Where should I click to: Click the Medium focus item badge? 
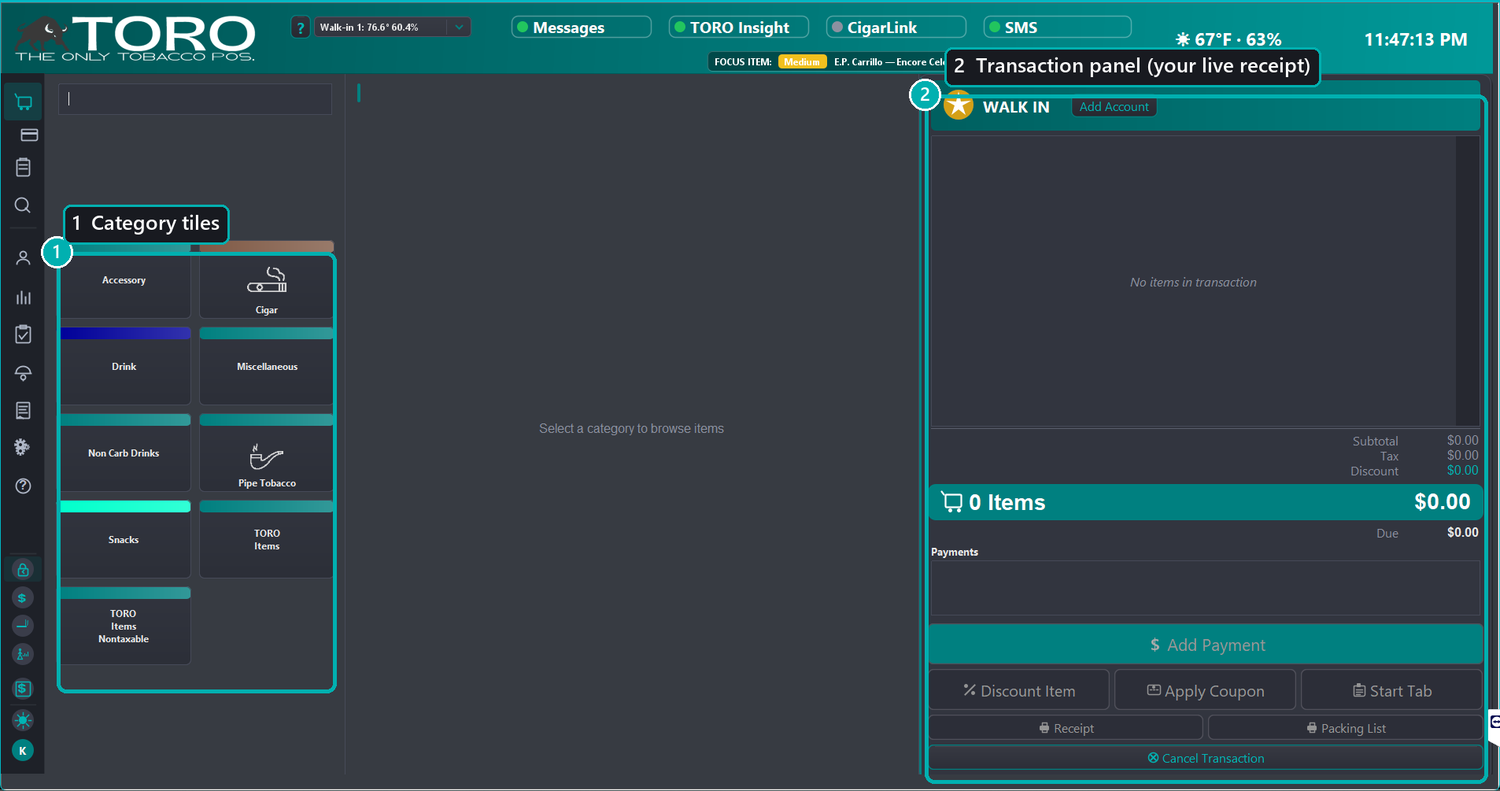pyautogui.click(x=802, y=62)
